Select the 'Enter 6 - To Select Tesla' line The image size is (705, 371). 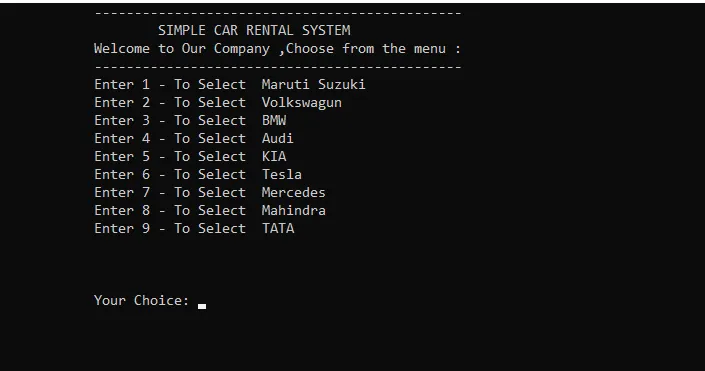click(x=198, y=174)
